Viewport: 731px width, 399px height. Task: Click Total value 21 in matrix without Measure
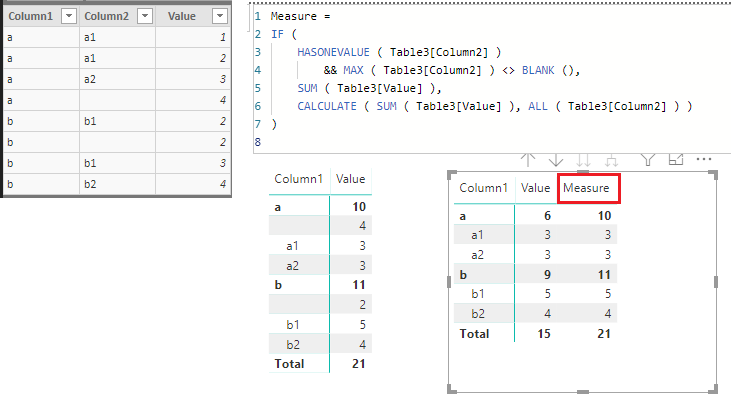[x=359, y=364]
